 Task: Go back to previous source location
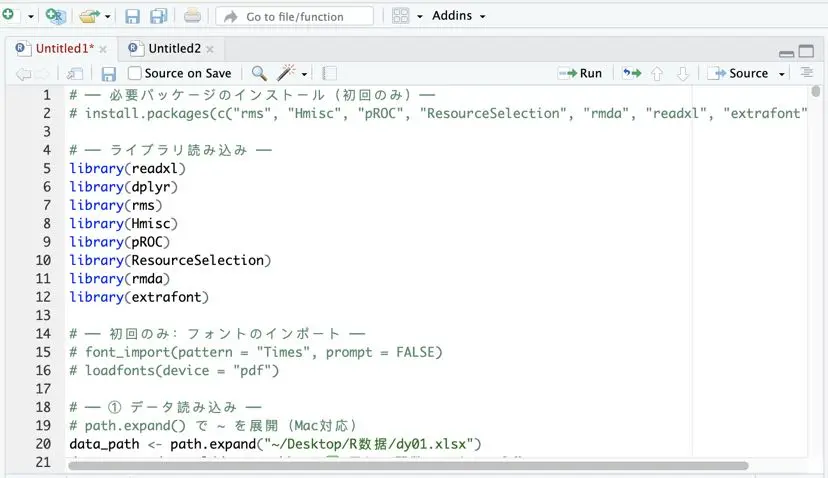click(x=23, y=74)
